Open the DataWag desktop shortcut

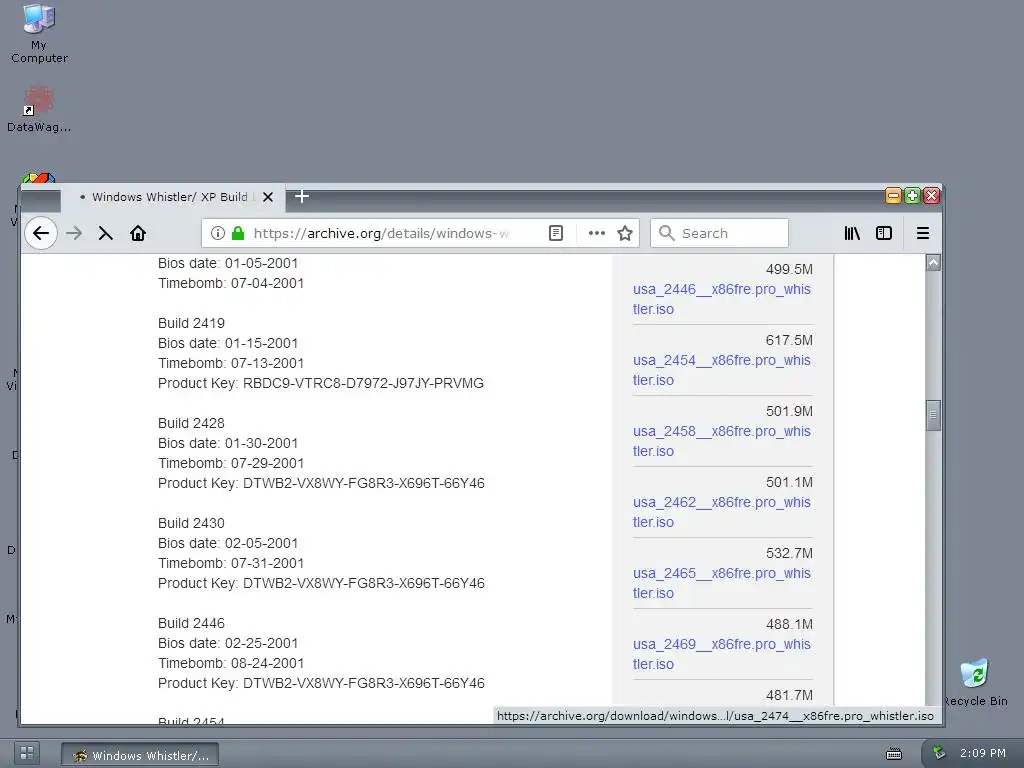pyautogui.click(x=39, y=109)
